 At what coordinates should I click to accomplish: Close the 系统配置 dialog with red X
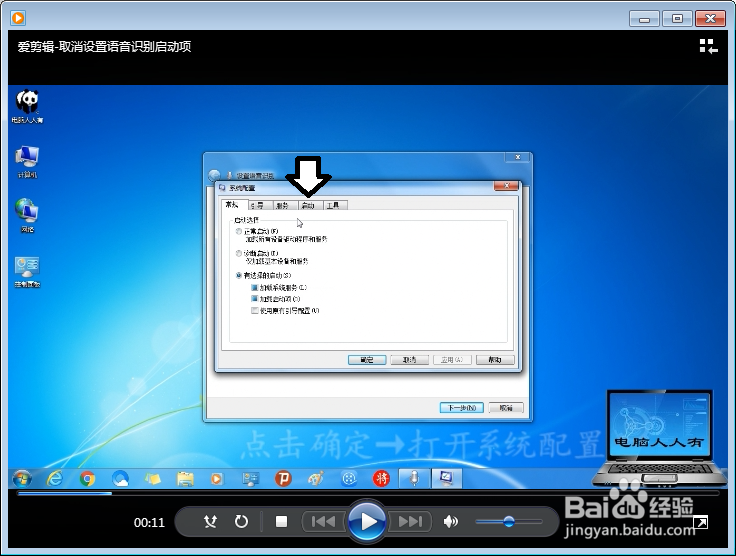pos(506,186)
